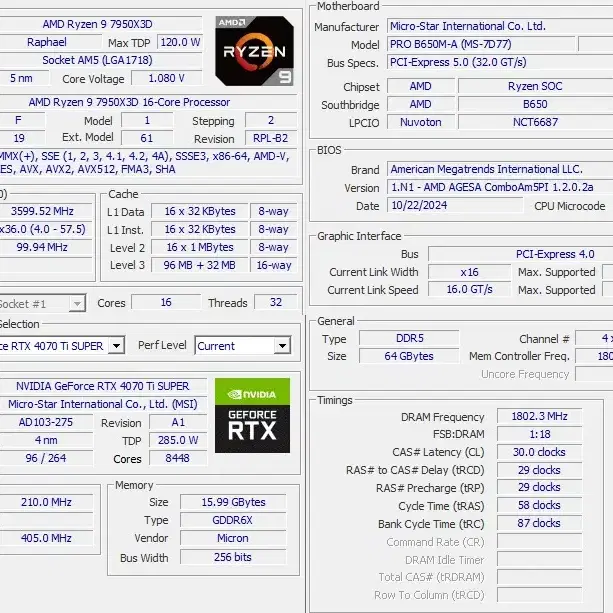Click the LPCIO Nuvoton vendor value
Screen dimensions: 613x613
(x=421, y=122)
